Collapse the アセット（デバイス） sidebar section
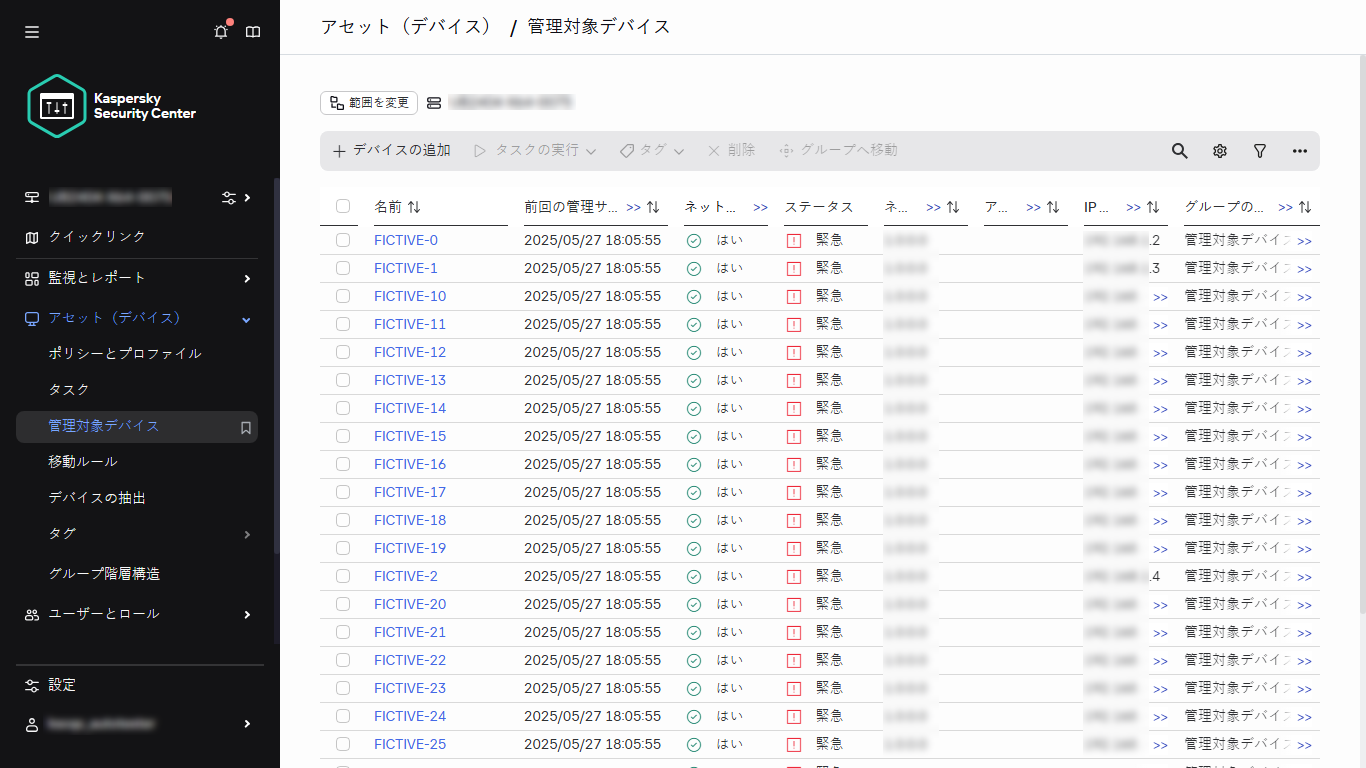The width and height of the screenshot is (1366, 768). point(244,318)
